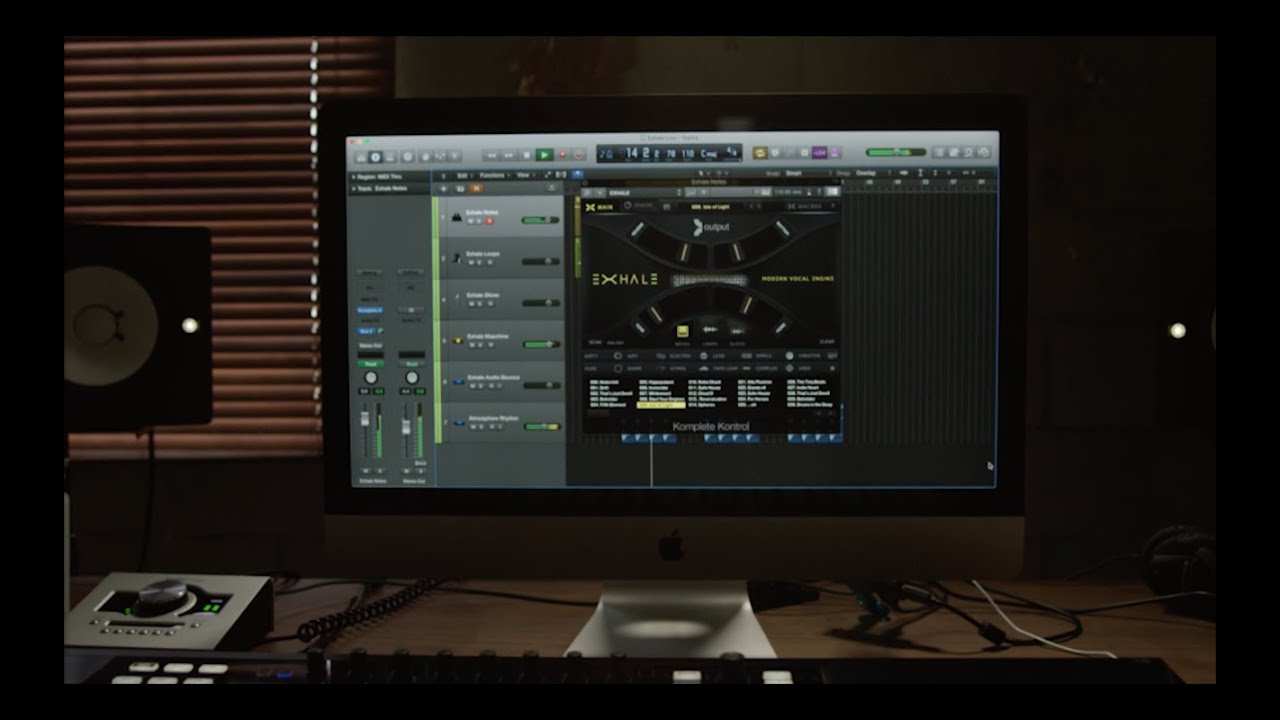This screenshot has height=720, width=1280.
Task: Toggle the COMPLEX tag filter in Exhale
Action: (767, 368)
